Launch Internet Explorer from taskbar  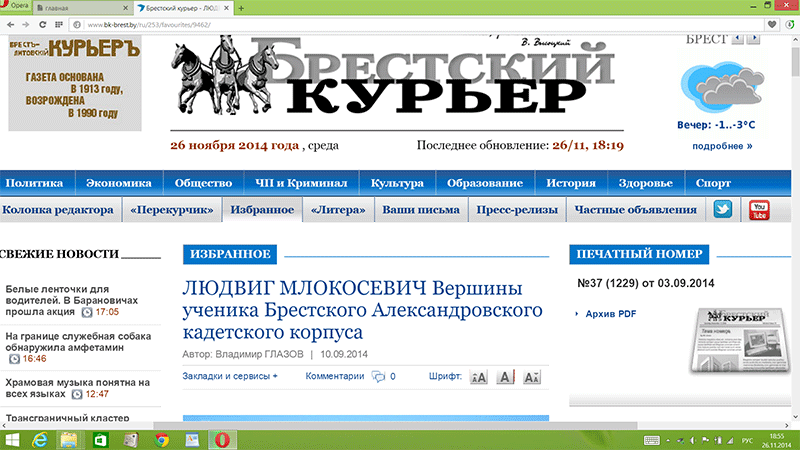click(40, 440)
